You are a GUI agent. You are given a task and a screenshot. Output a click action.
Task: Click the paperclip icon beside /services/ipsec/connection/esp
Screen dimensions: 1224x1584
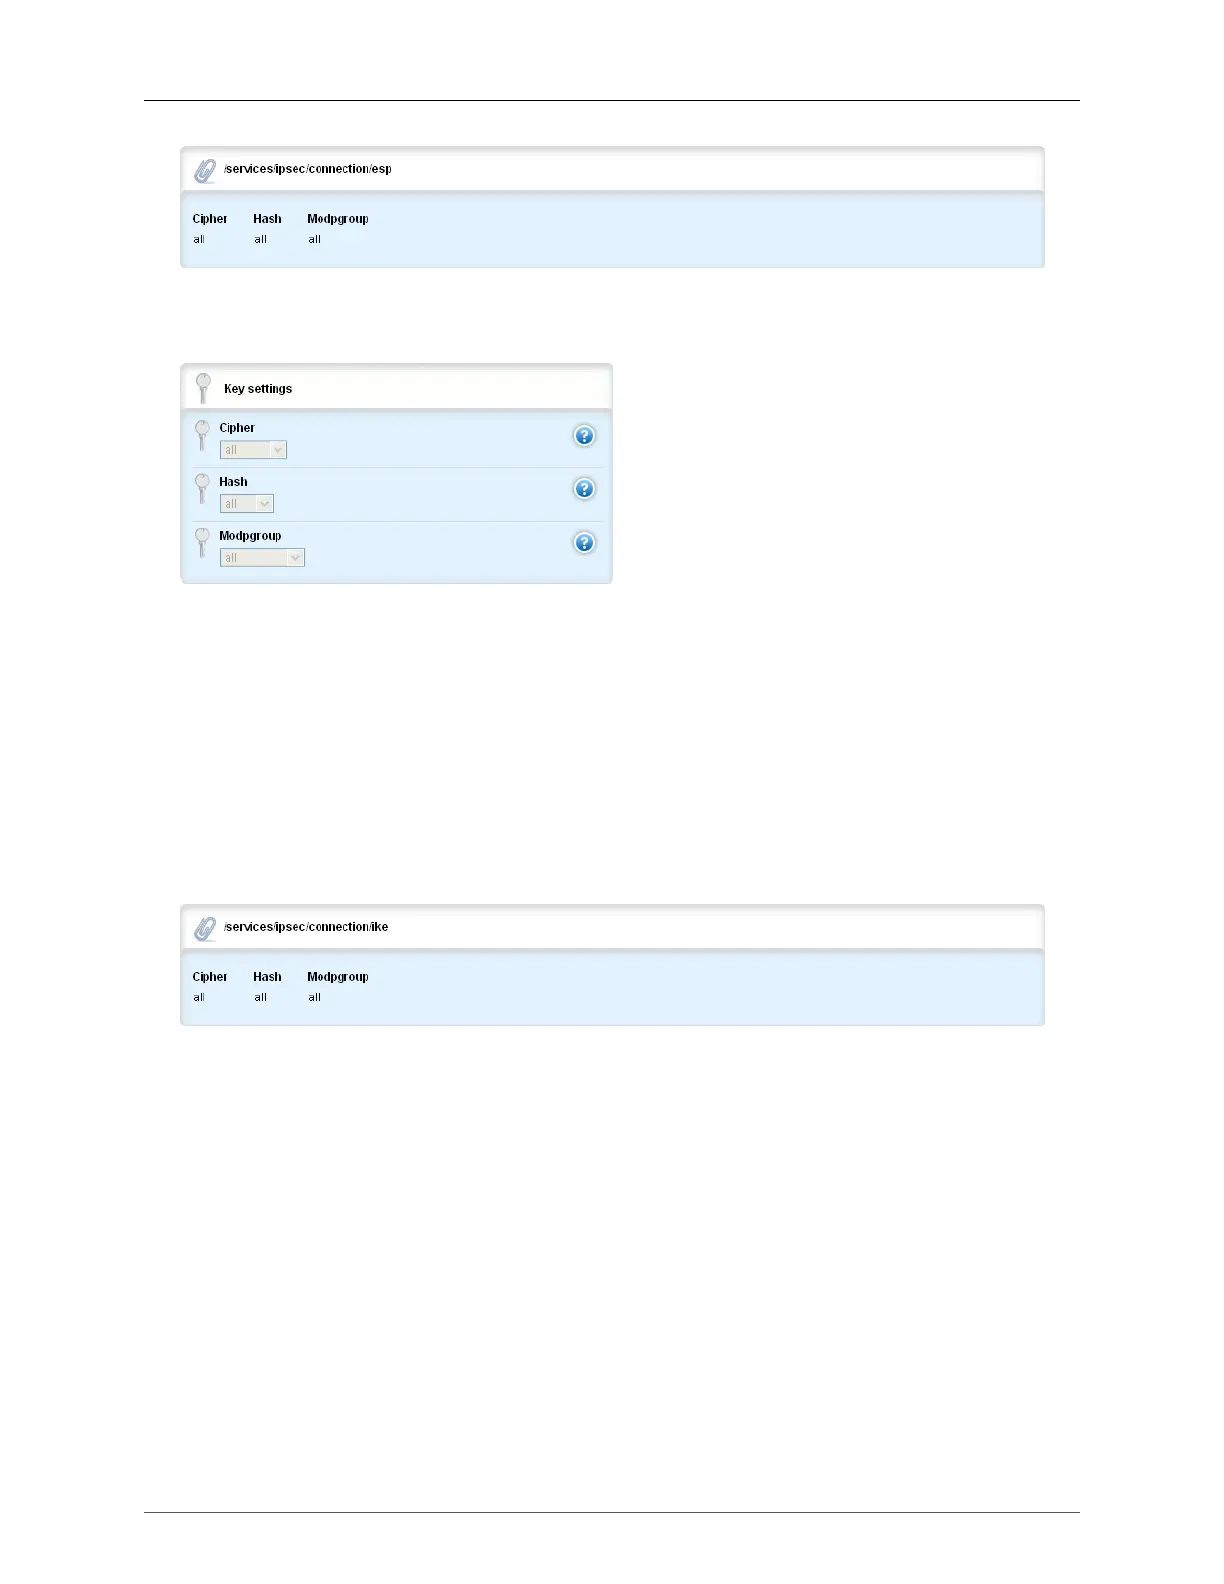(205, 171)
